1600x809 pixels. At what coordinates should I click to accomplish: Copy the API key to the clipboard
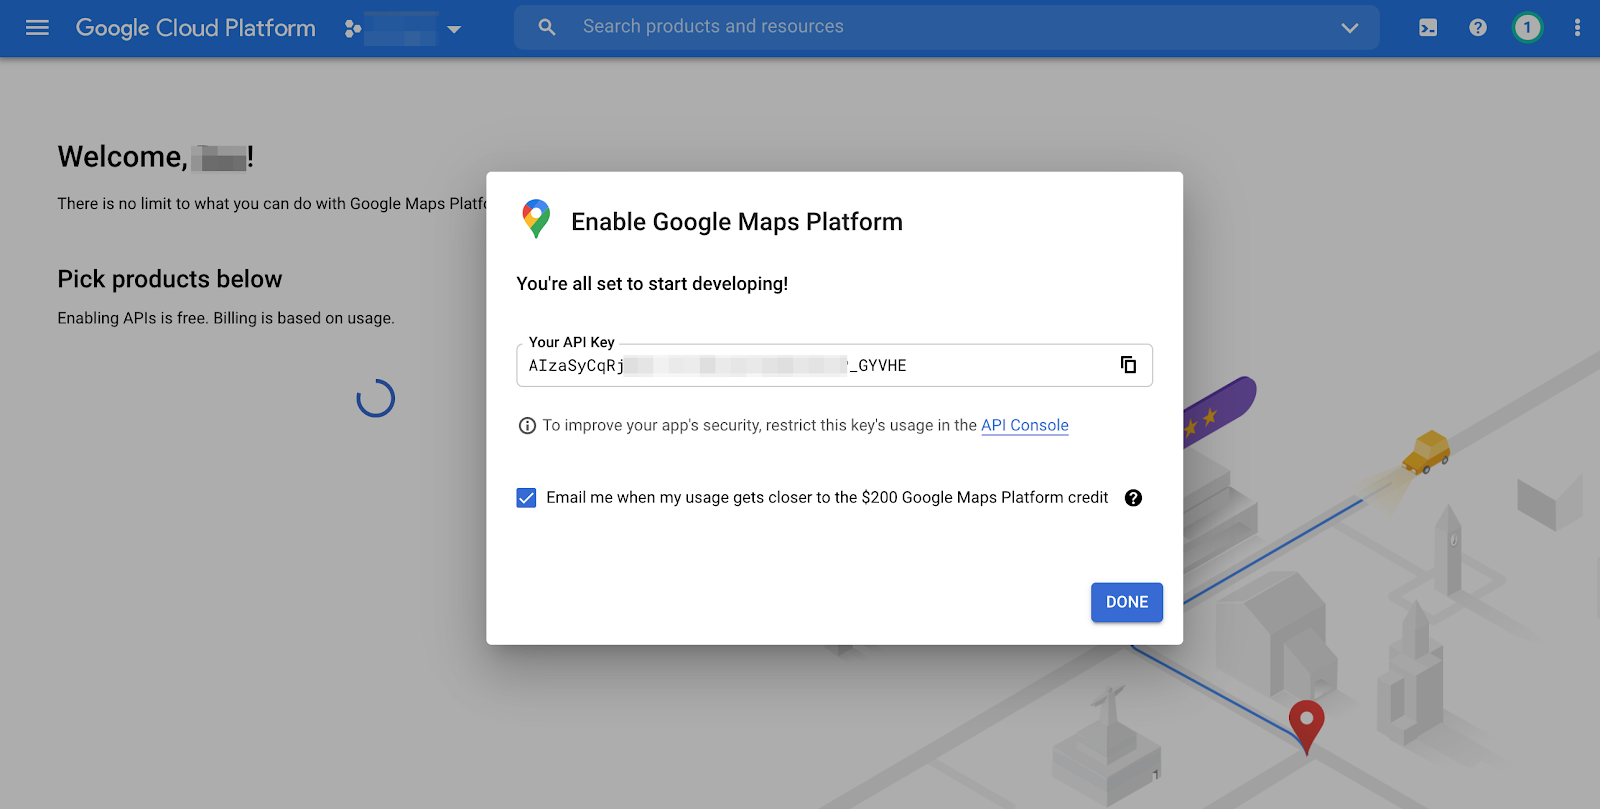click(x=1128, y=365)
